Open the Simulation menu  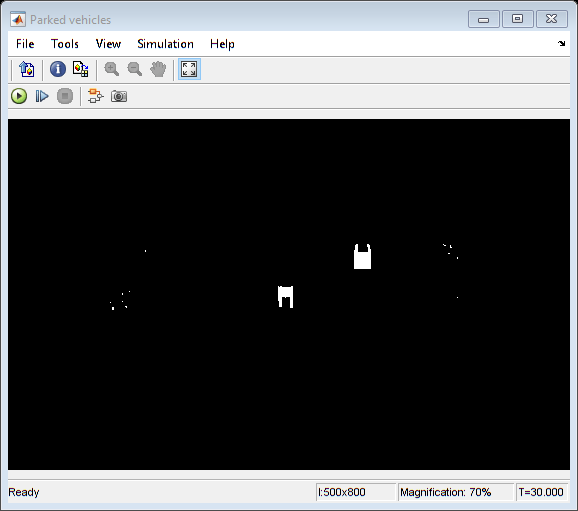point(166,44)
